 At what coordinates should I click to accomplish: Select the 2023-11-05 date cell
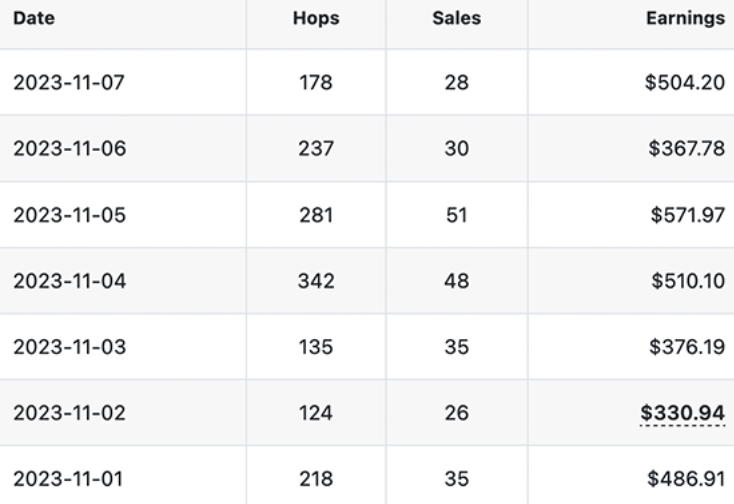tap(70, 215)
